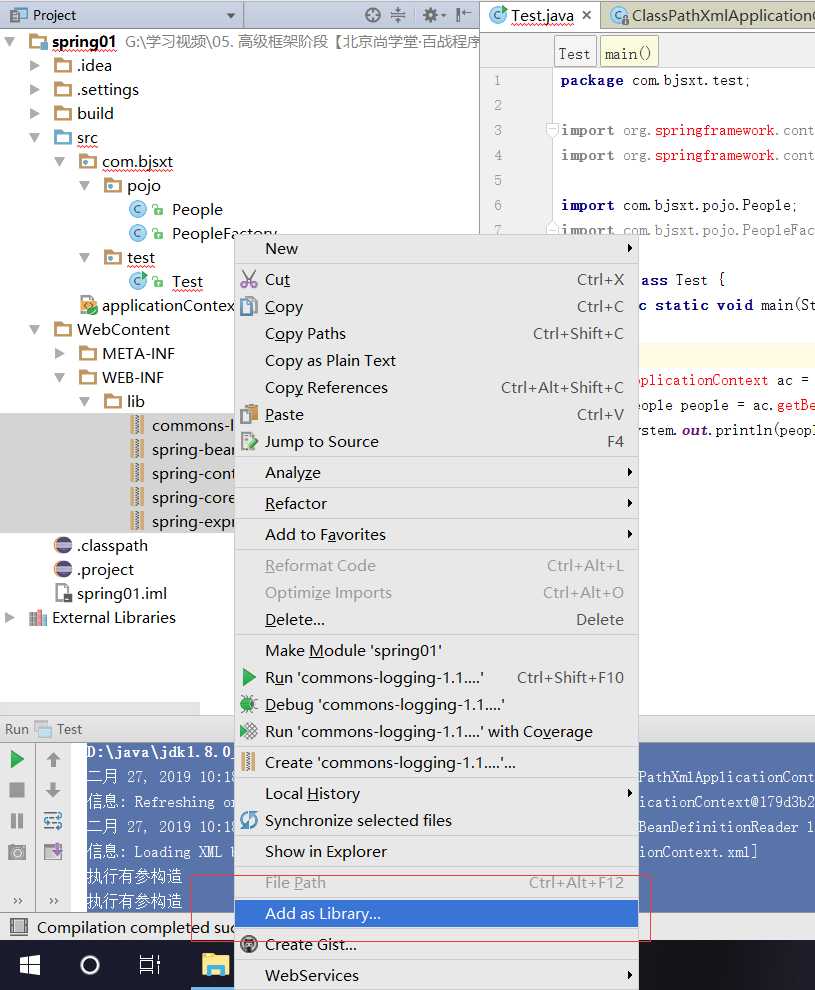Screen dimensions: 815x990
Task: Collapse the lib folder
Action: [x=85, y=402]
